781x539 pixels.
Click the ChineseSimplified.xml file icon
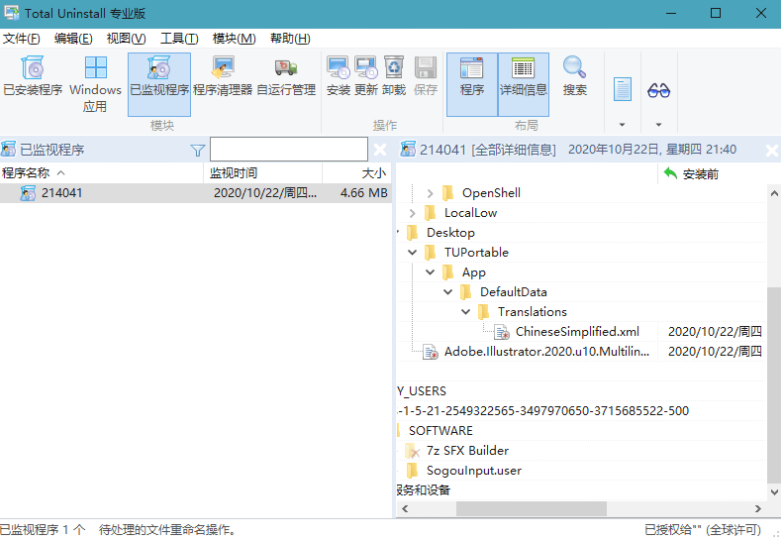[502, 332]
